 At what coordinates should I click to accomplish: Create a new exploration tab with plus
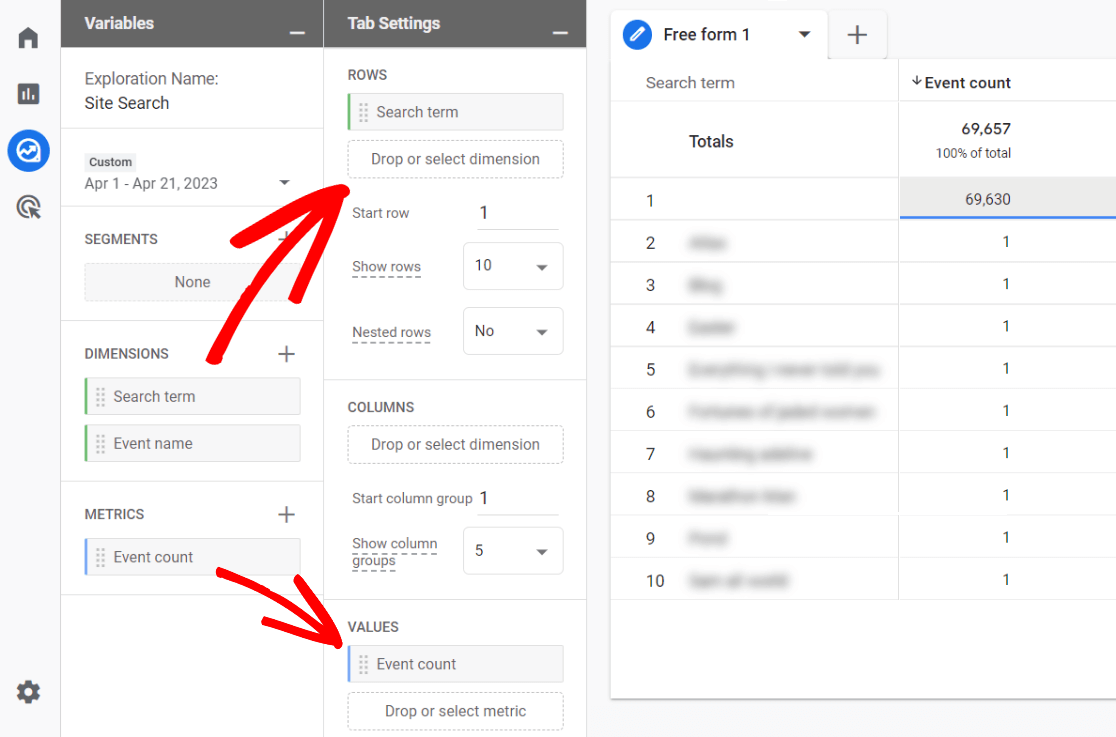coord(857,34)
